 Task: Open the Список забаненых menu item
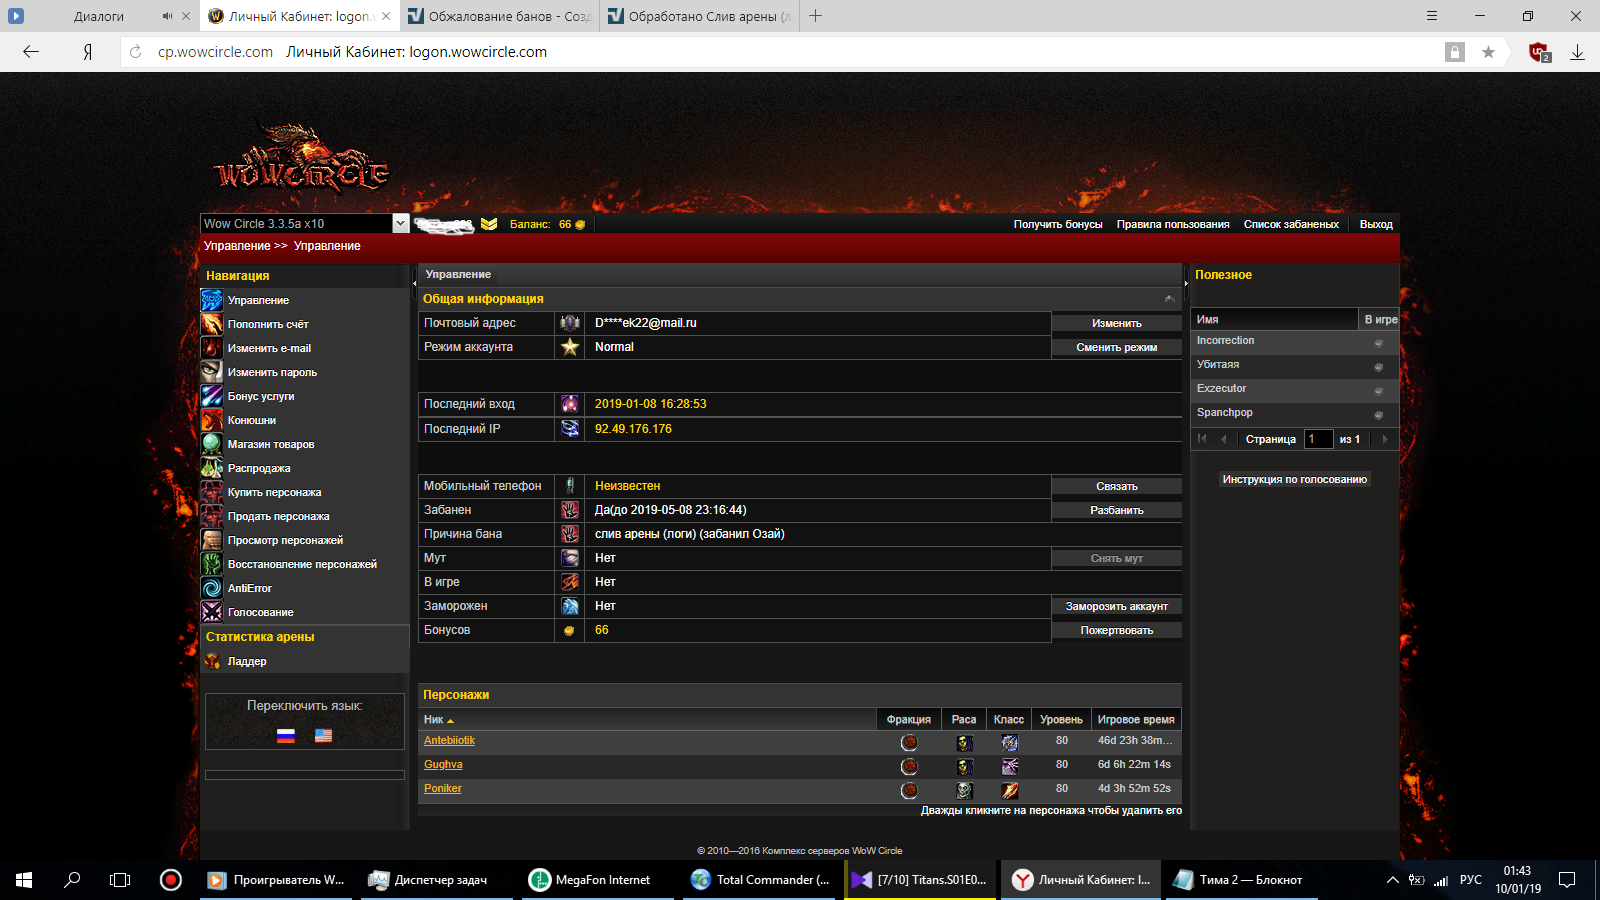tap(1290, 224)
